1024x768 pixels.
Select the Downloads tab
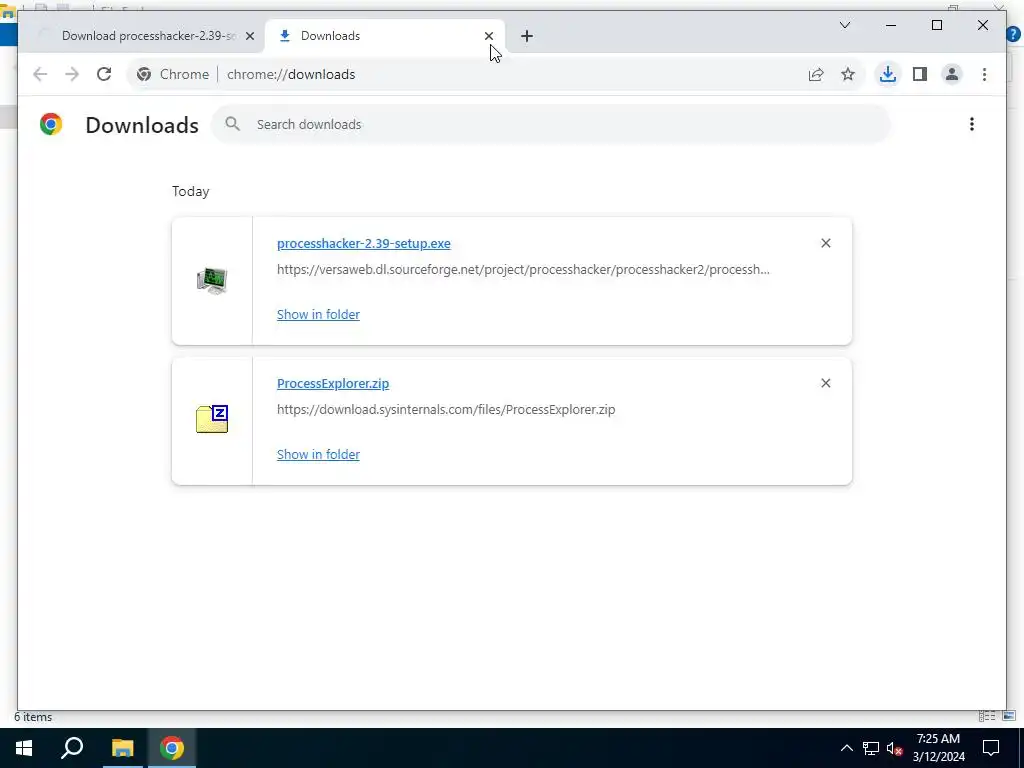tap(383, 36)
